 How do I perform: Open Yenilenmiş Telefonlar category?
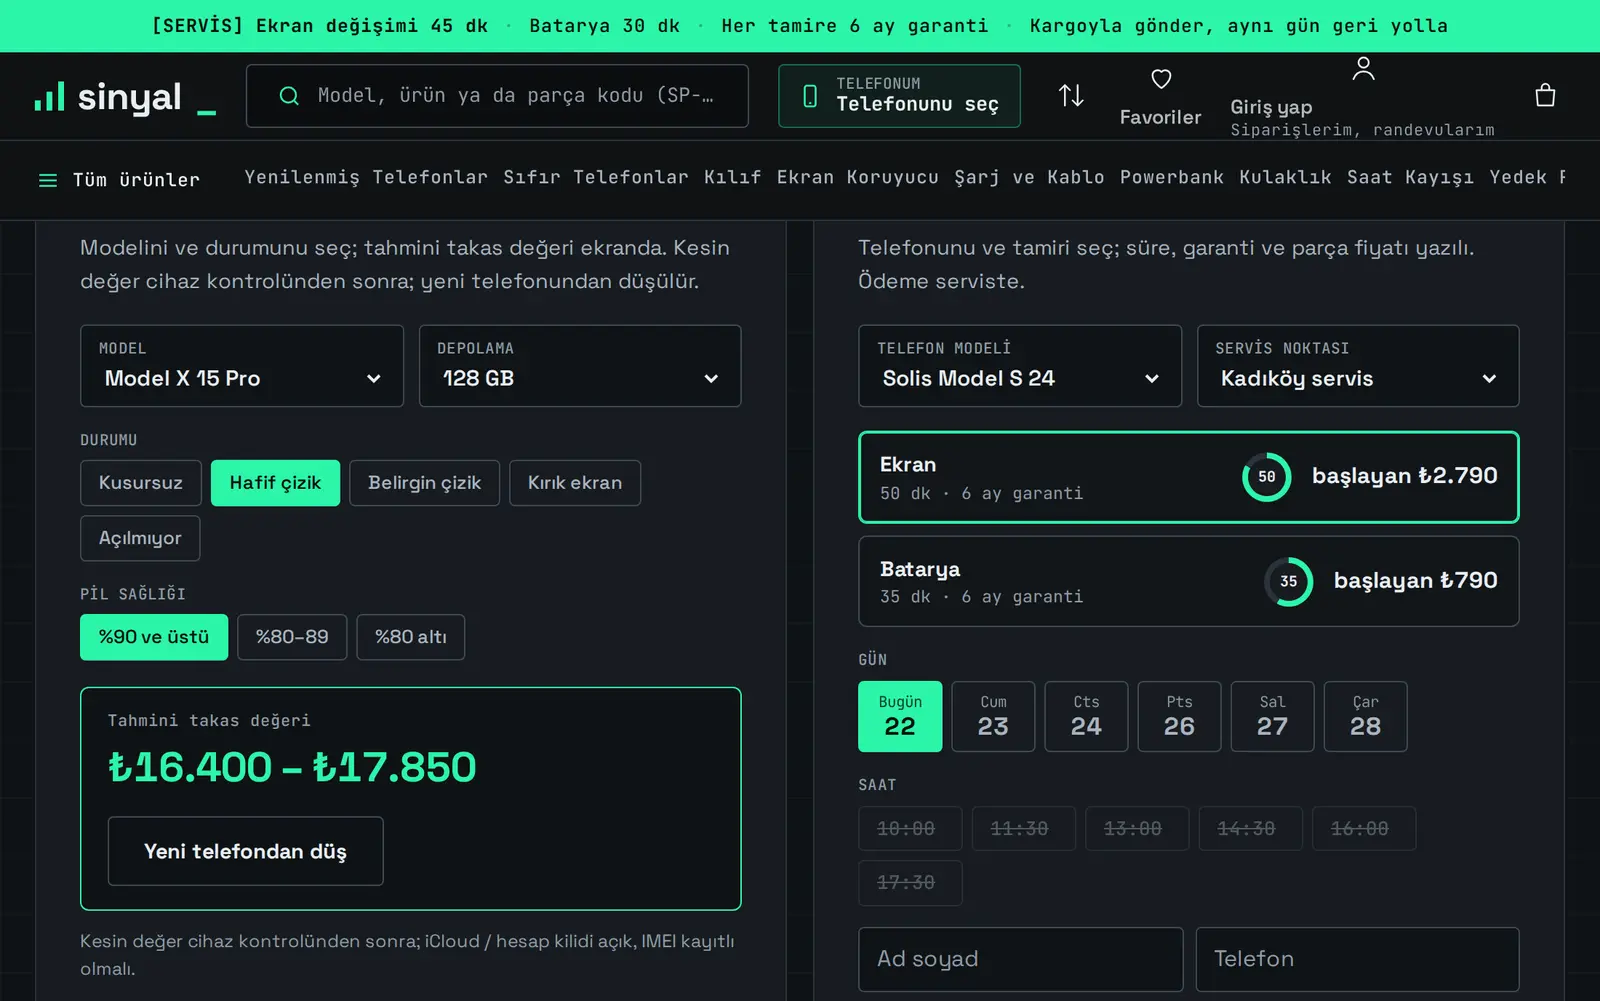pyautogui.click(x=366, y=177)
